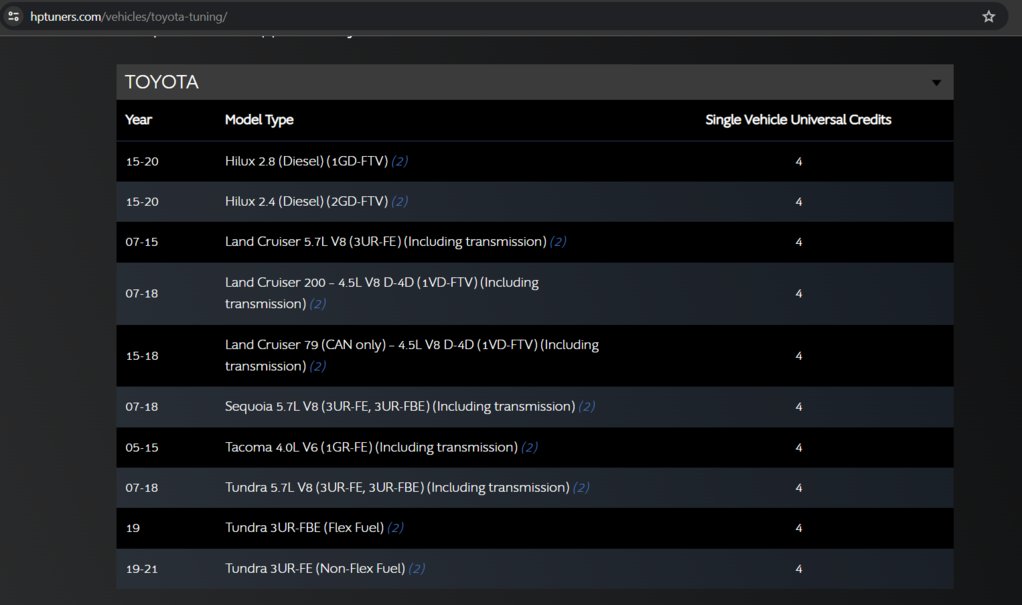Click credits value 4 in Tundra 5.7L V8 row
1022x605 pixels.
click(x=798, y=488)
